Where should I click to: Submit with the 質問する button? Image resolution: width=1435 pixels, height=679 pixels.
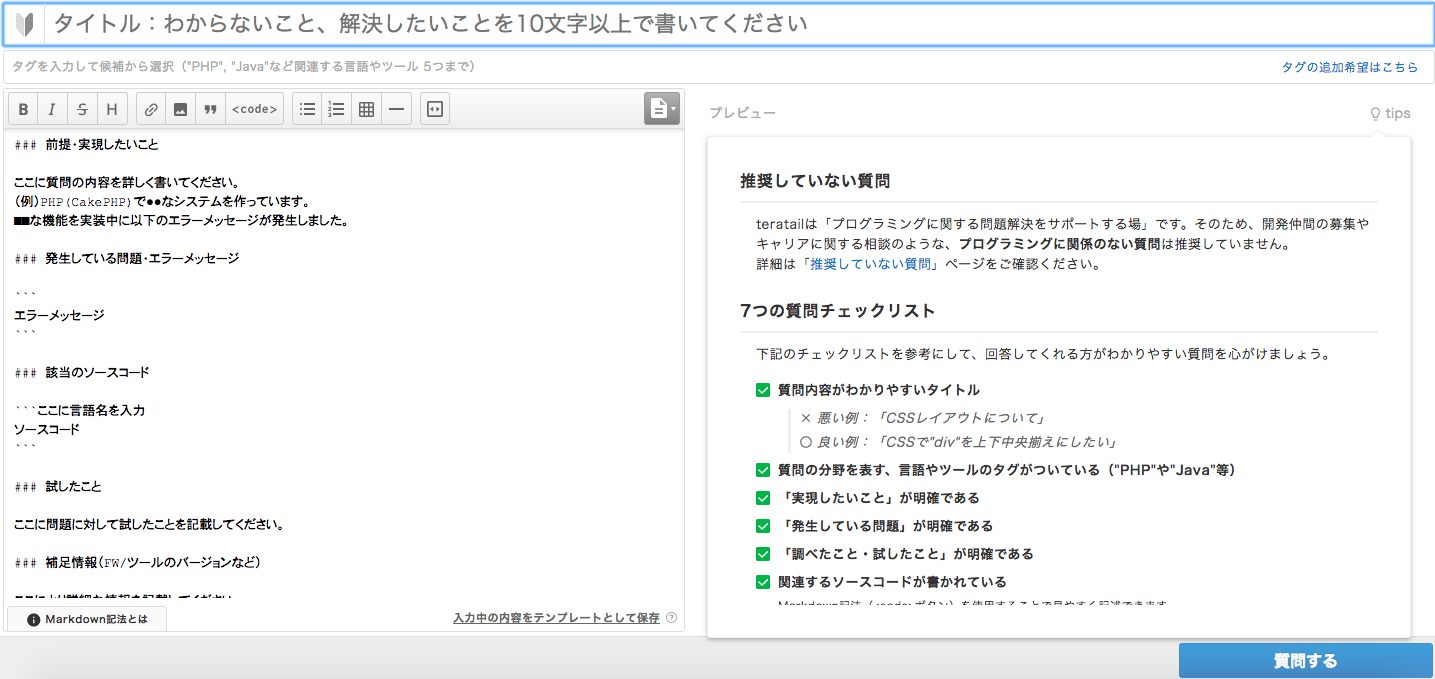(1305, 661)
